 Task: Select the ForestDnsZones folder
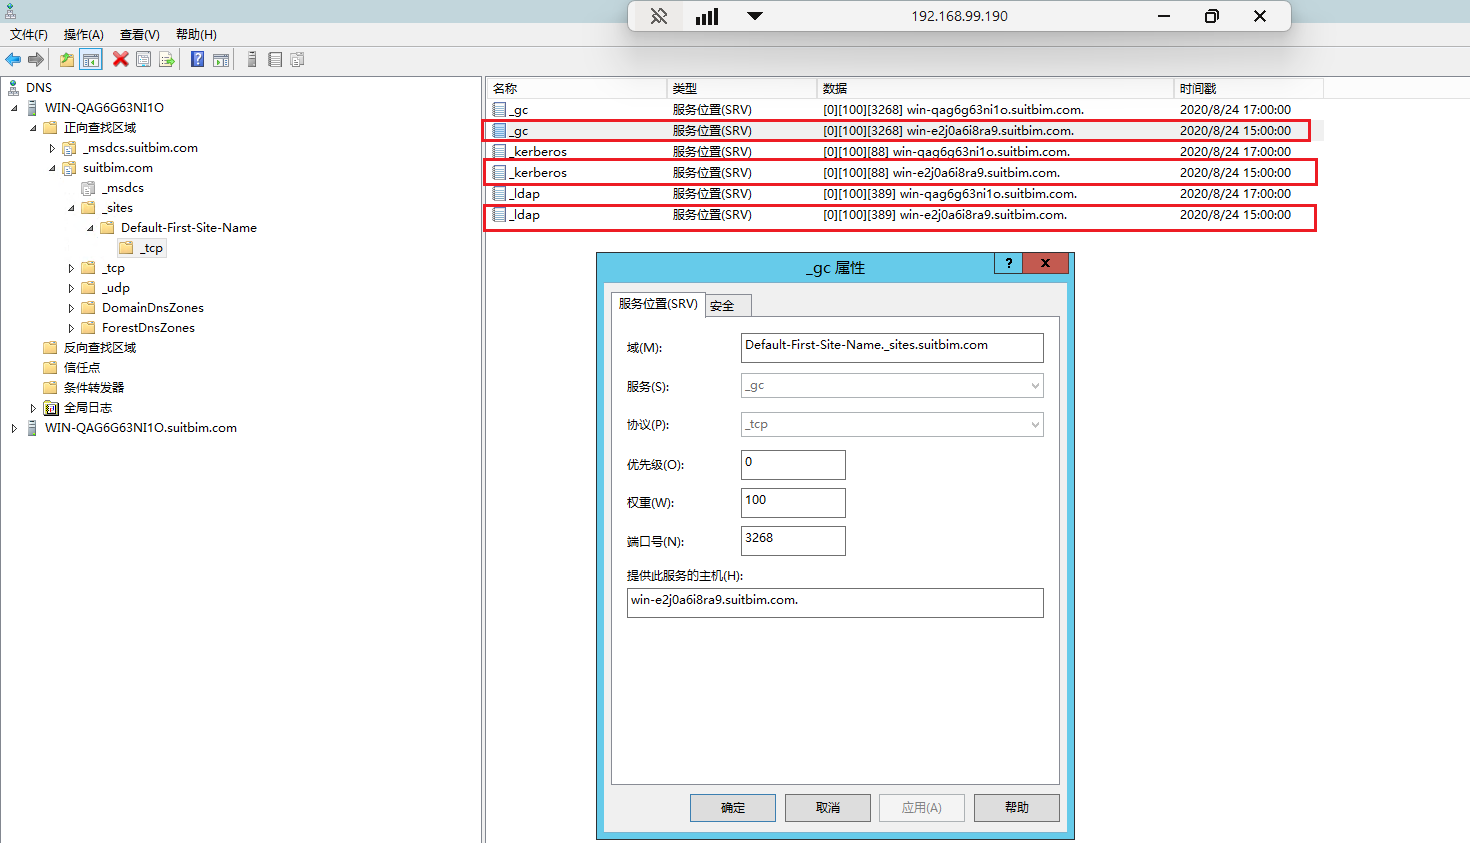click(148, 328)
